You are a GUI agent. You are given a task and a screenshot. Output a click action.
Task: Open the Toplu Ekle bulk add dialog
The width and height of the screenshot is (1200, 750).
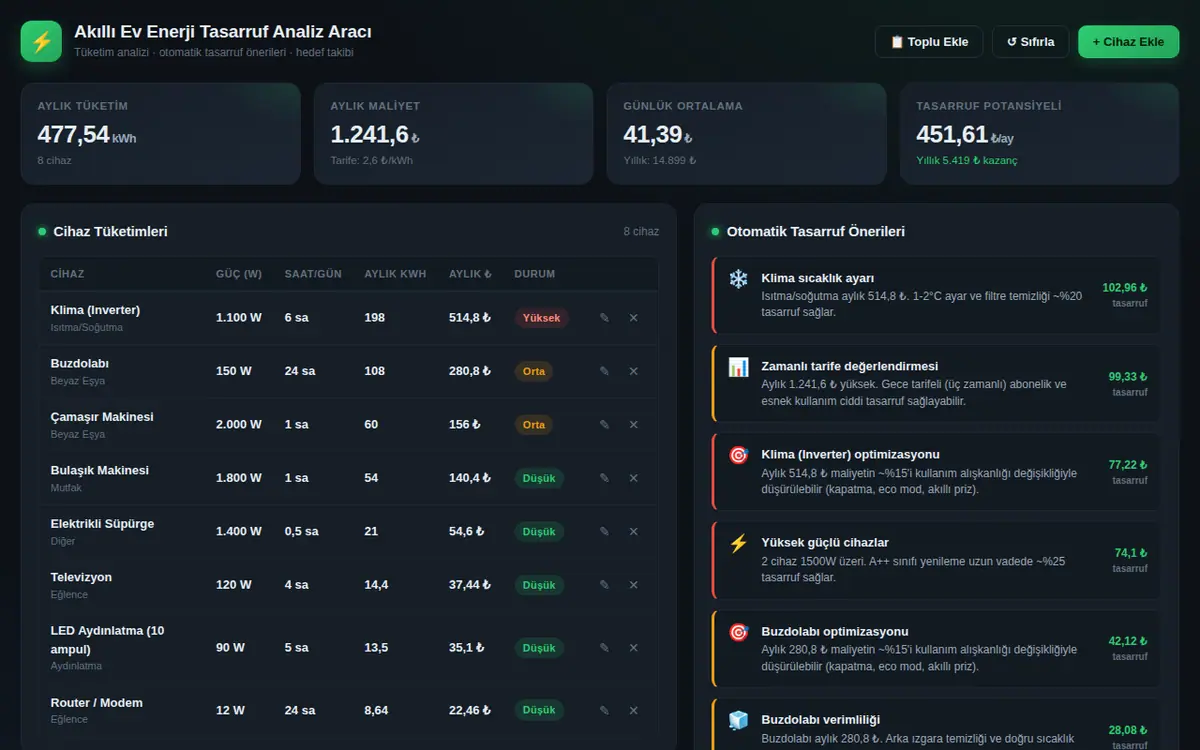929,42
